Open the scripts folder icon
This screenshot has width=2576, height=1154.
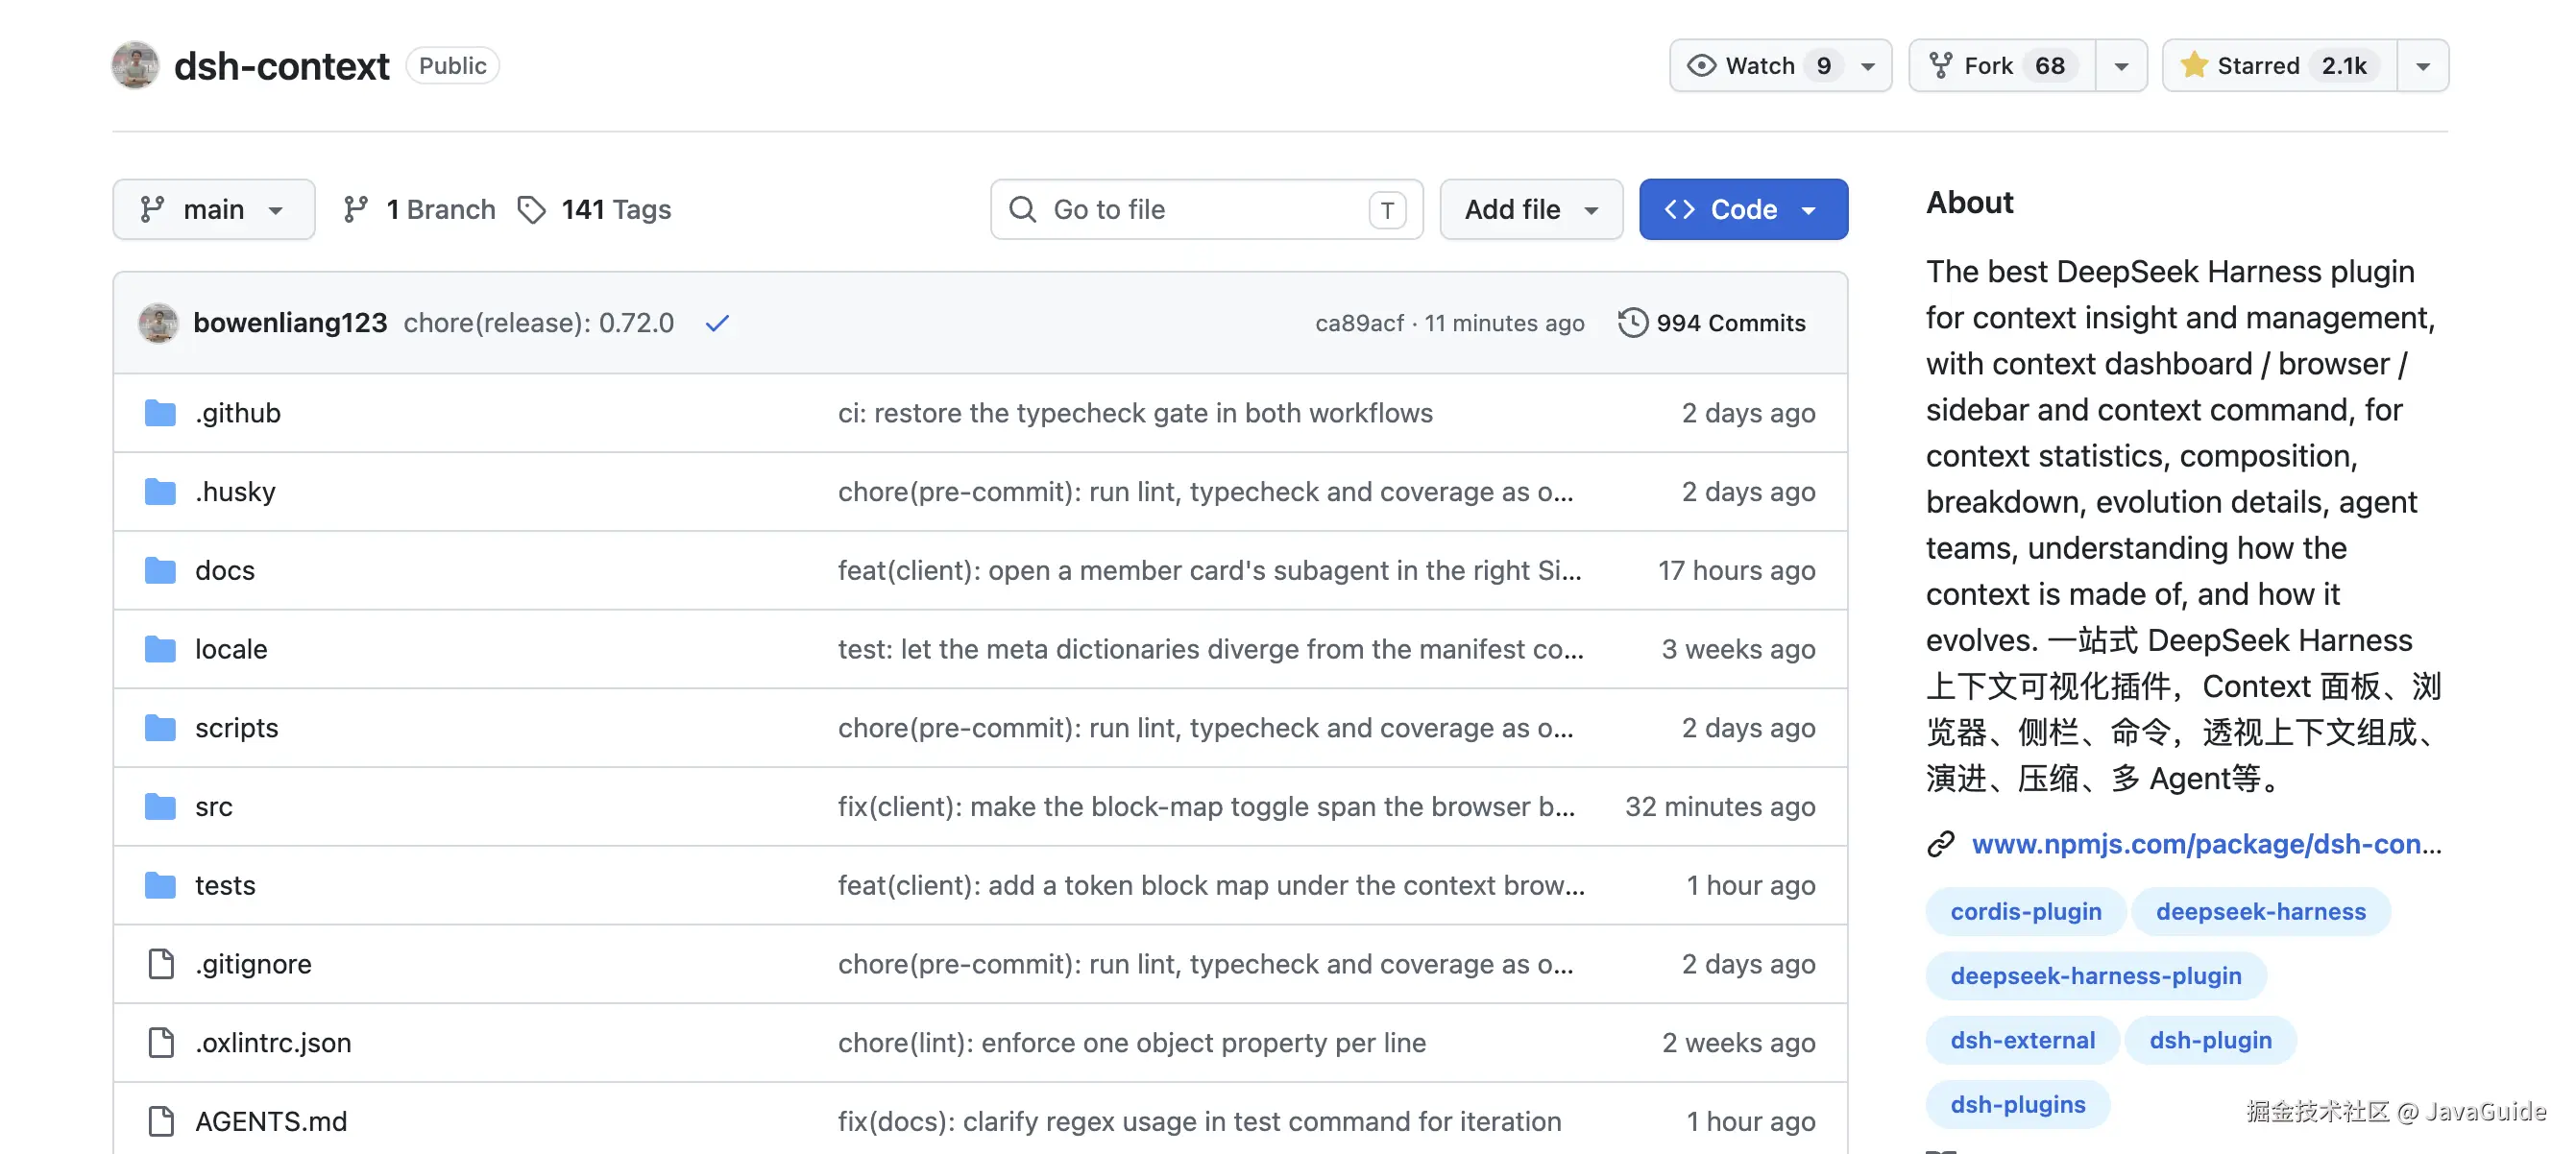coord(160,728)
